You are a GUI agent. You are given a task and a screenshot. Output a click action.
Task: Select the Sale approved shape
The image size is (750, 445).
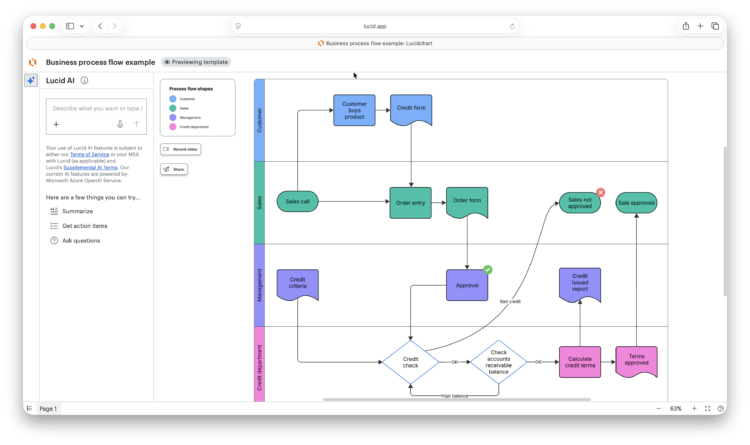click(x=636, y=203)
